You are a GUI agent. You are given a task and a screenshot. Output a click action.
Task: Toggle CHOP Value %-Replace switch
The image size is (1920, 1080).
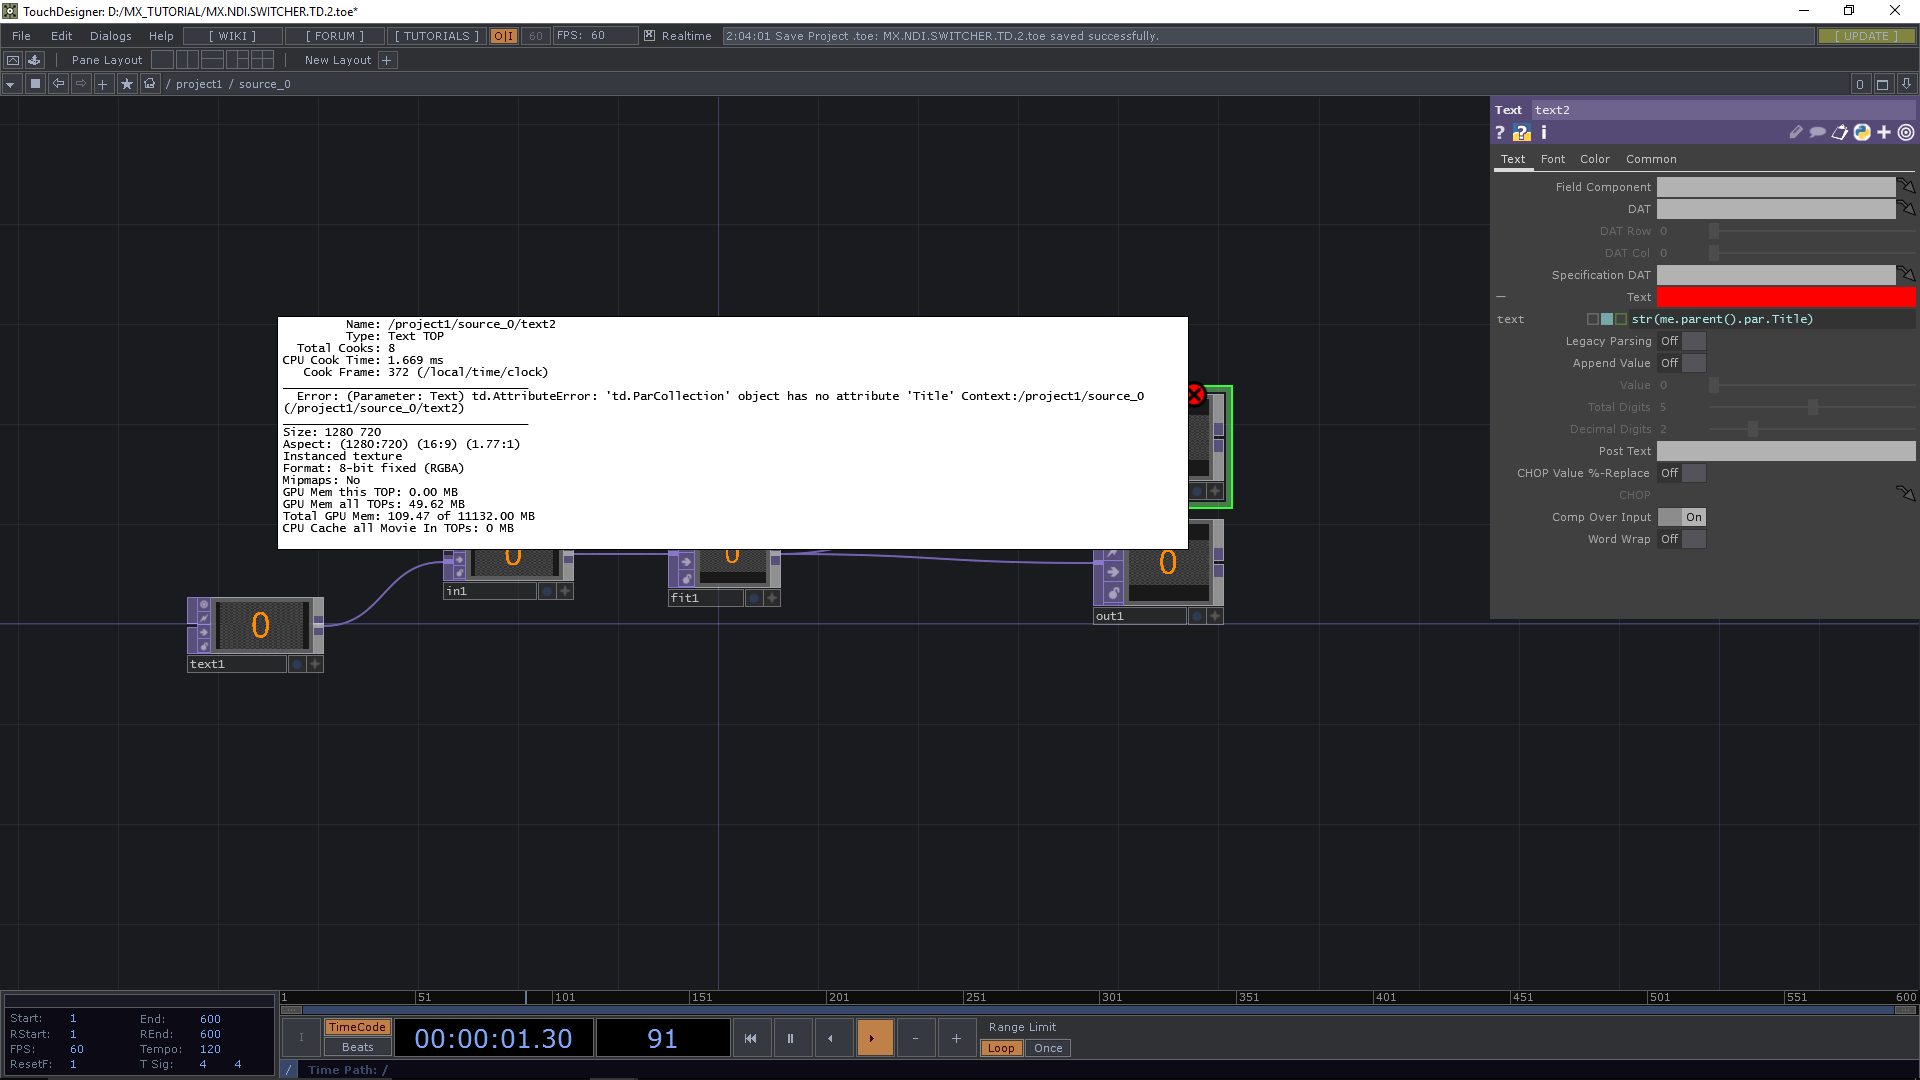click(1682, 473)
